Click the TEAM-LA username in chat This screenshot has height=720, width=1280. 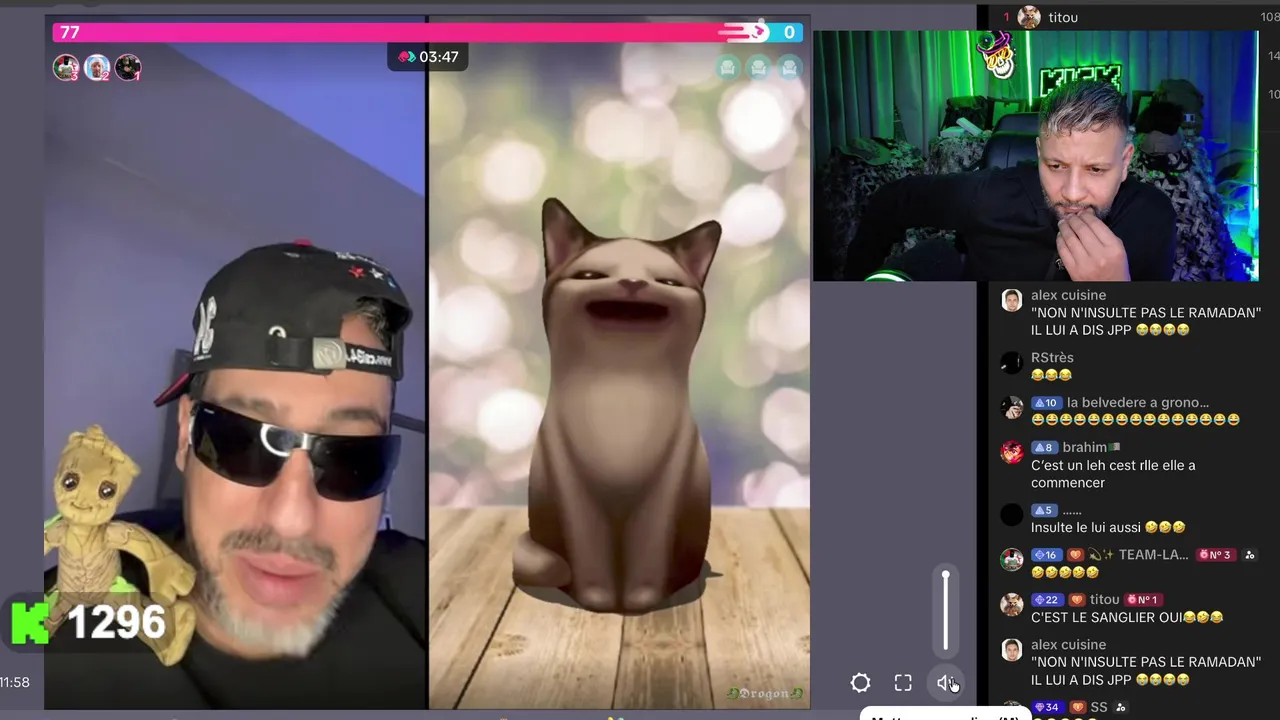coord(1153,554)
